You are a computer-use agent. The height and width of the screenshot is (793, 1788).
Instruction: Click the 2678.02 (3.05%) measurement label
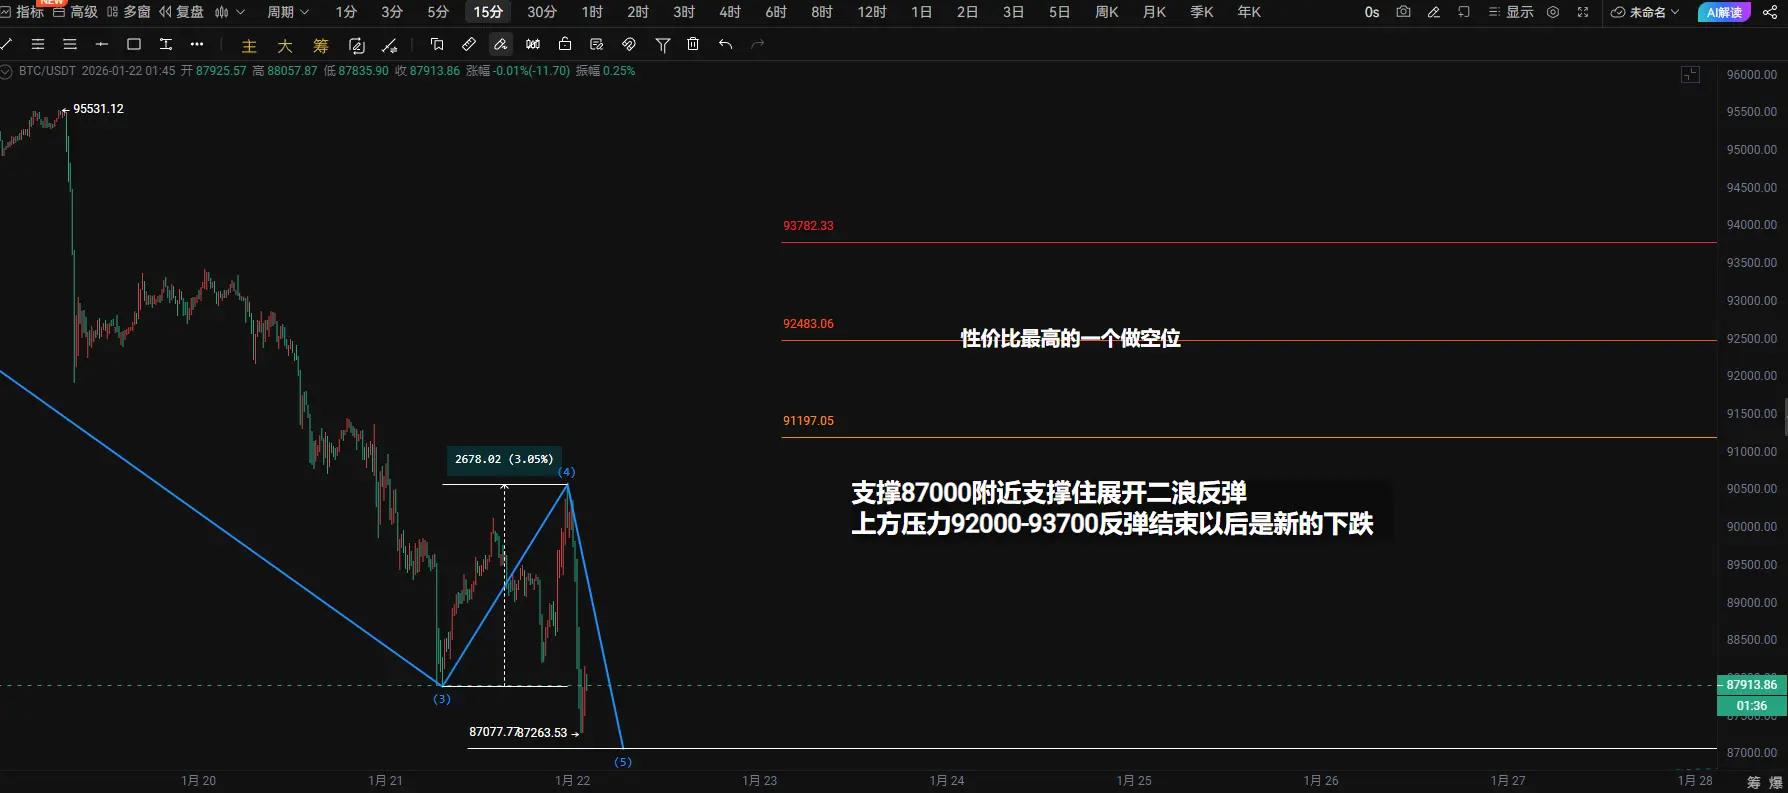tap(504, 459)
